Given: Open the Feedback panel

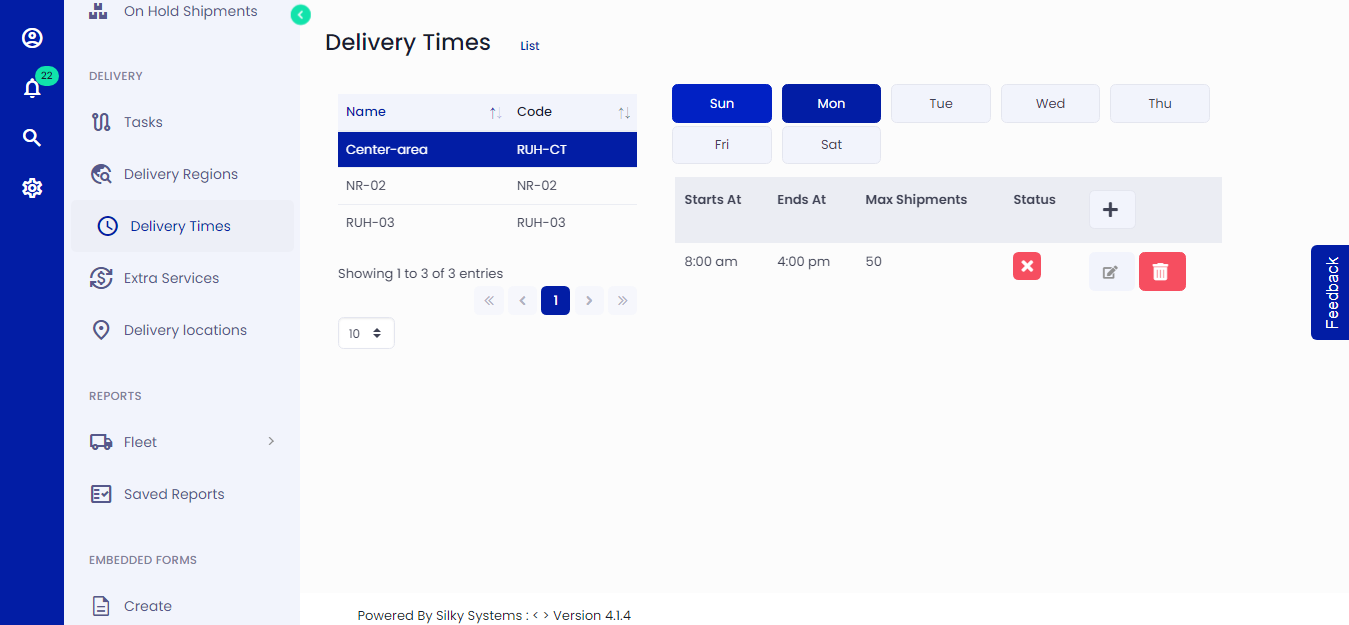Looking at the screenshot, I should pos(1329,292).
